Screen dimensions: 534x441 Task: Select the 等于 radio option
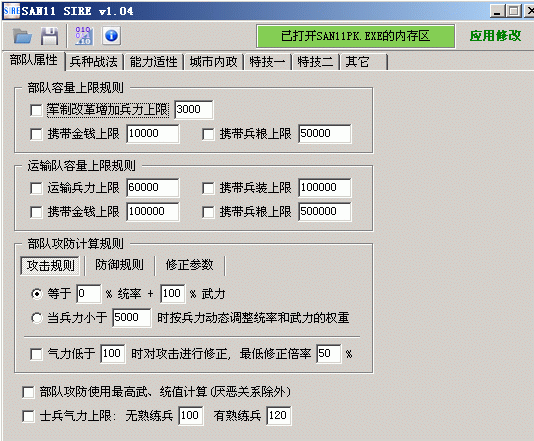tap(37, 294)
